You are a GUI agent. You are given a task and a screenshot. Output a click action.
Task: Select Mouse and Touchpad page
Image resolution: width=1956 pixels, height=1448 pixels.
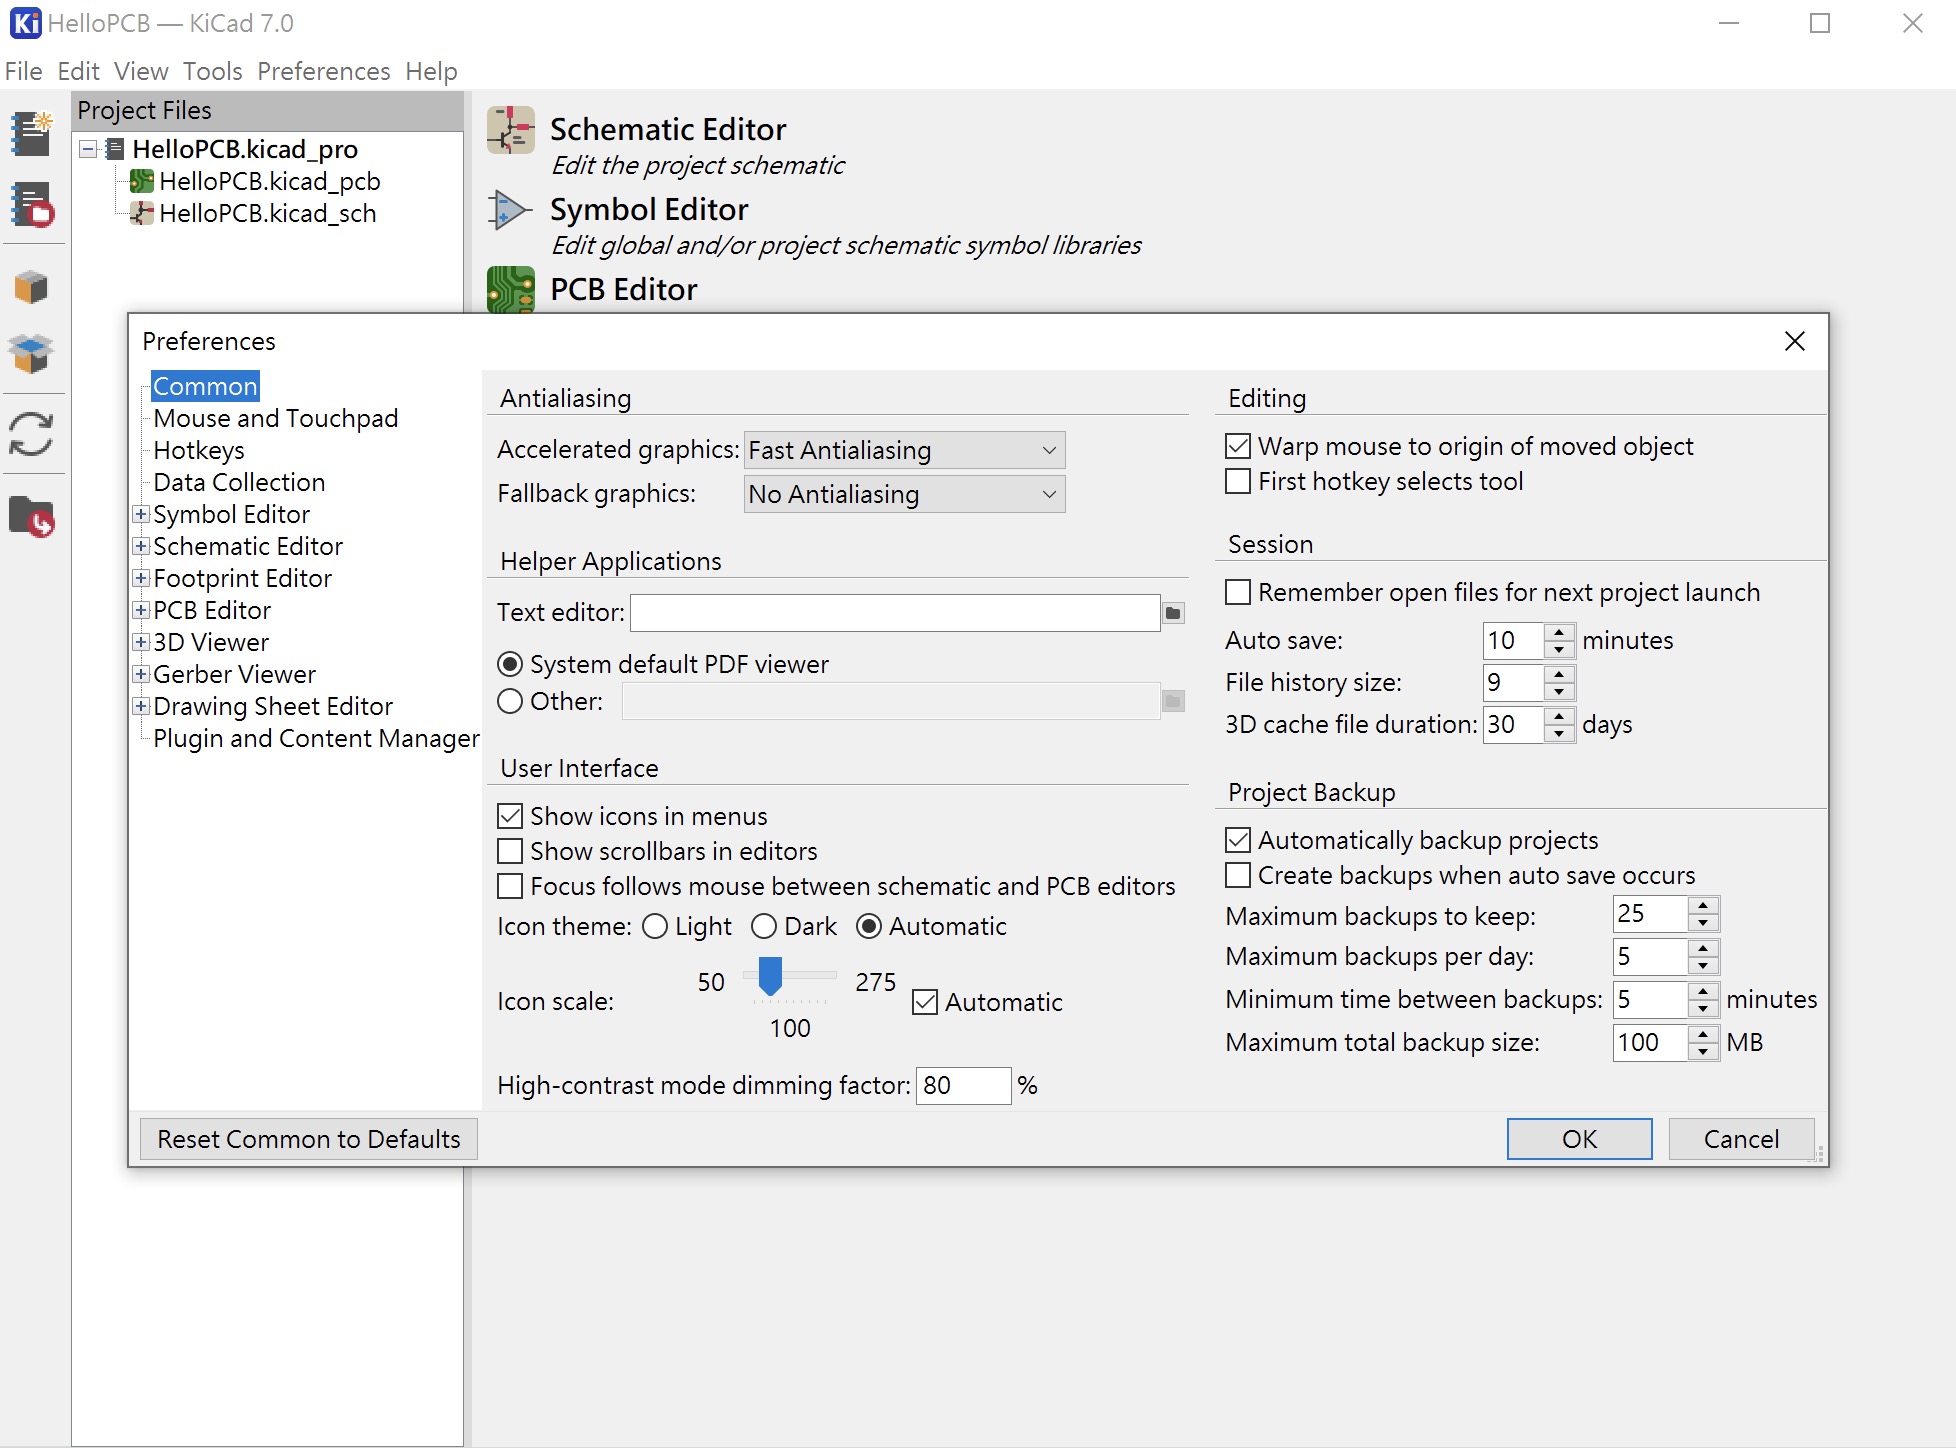coord(275,418)
